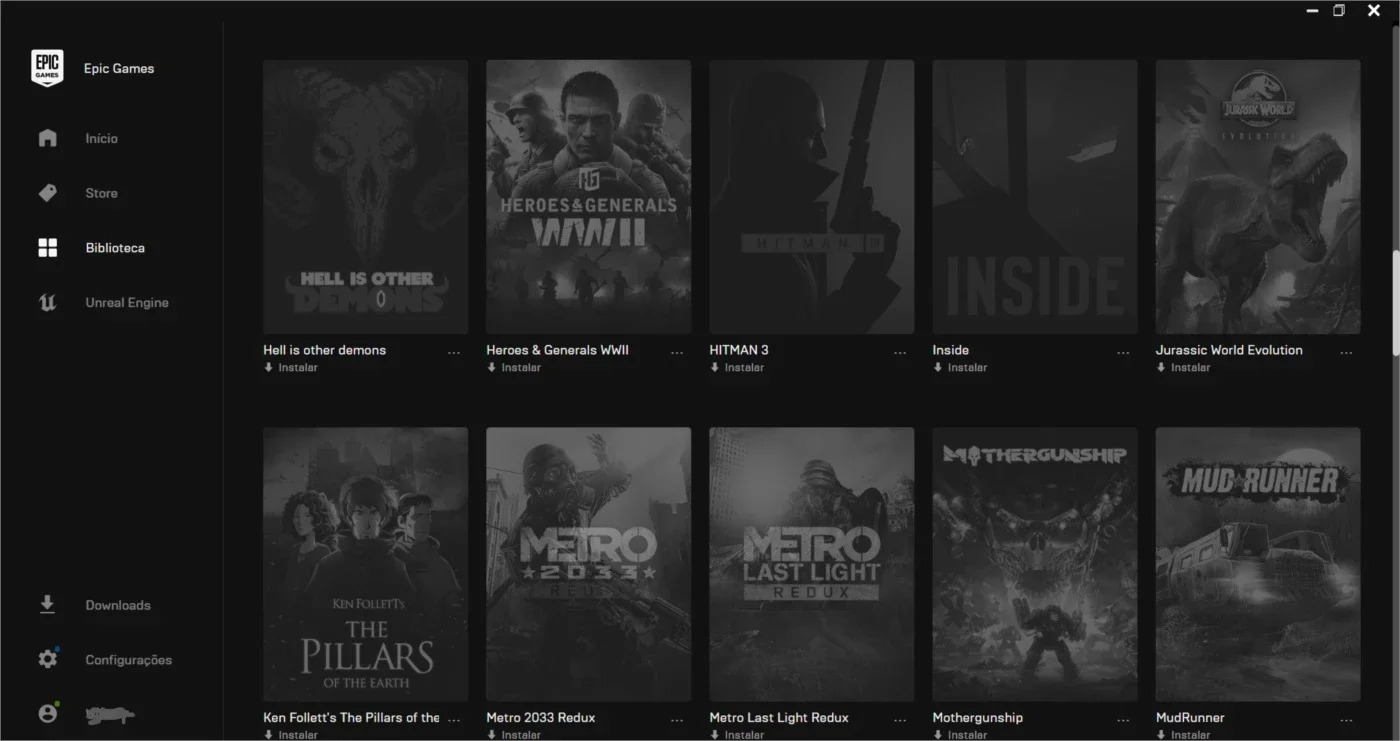This screenshot has width=1400, height=741.
Task: Click Instalar under Inside
Action: click(x=967, y=368)
